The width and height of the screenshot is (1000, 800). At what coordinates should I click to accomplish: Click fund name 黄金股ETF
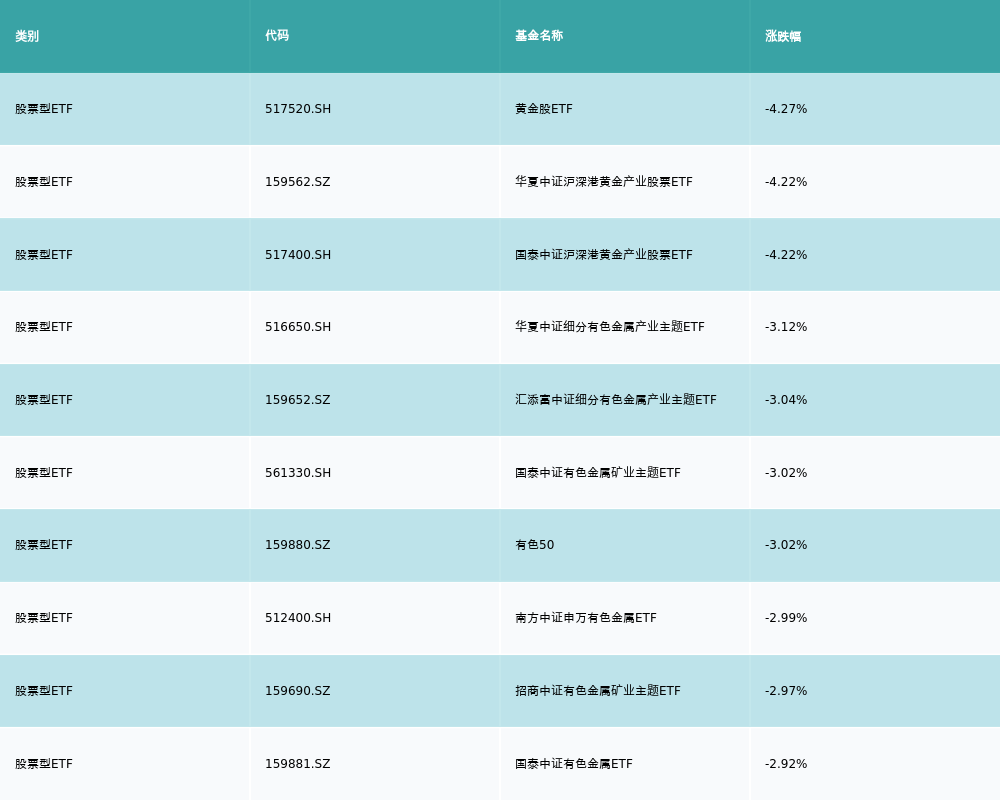[x=544, y=109]
